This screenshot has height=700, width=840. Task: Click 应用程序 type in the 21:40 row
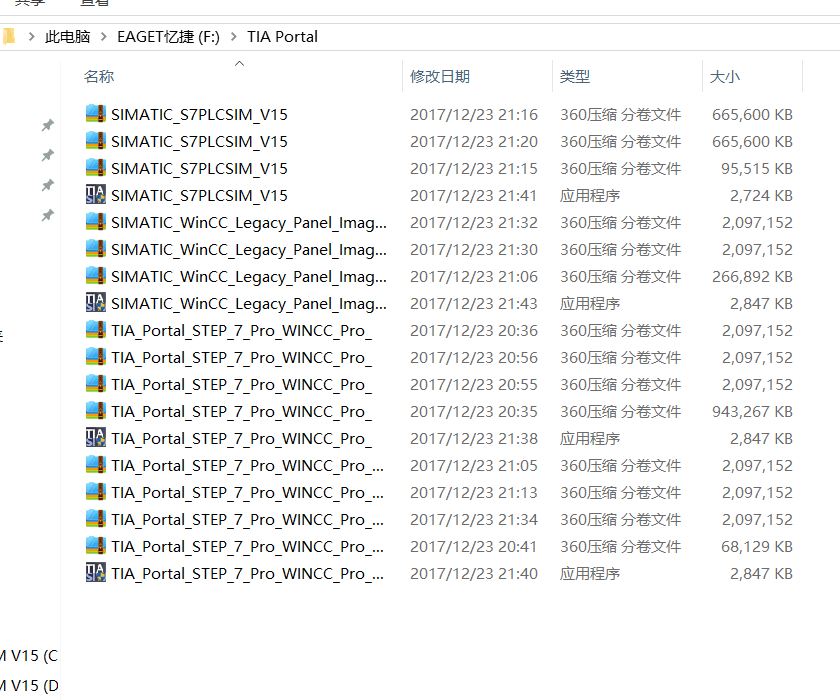590,574
